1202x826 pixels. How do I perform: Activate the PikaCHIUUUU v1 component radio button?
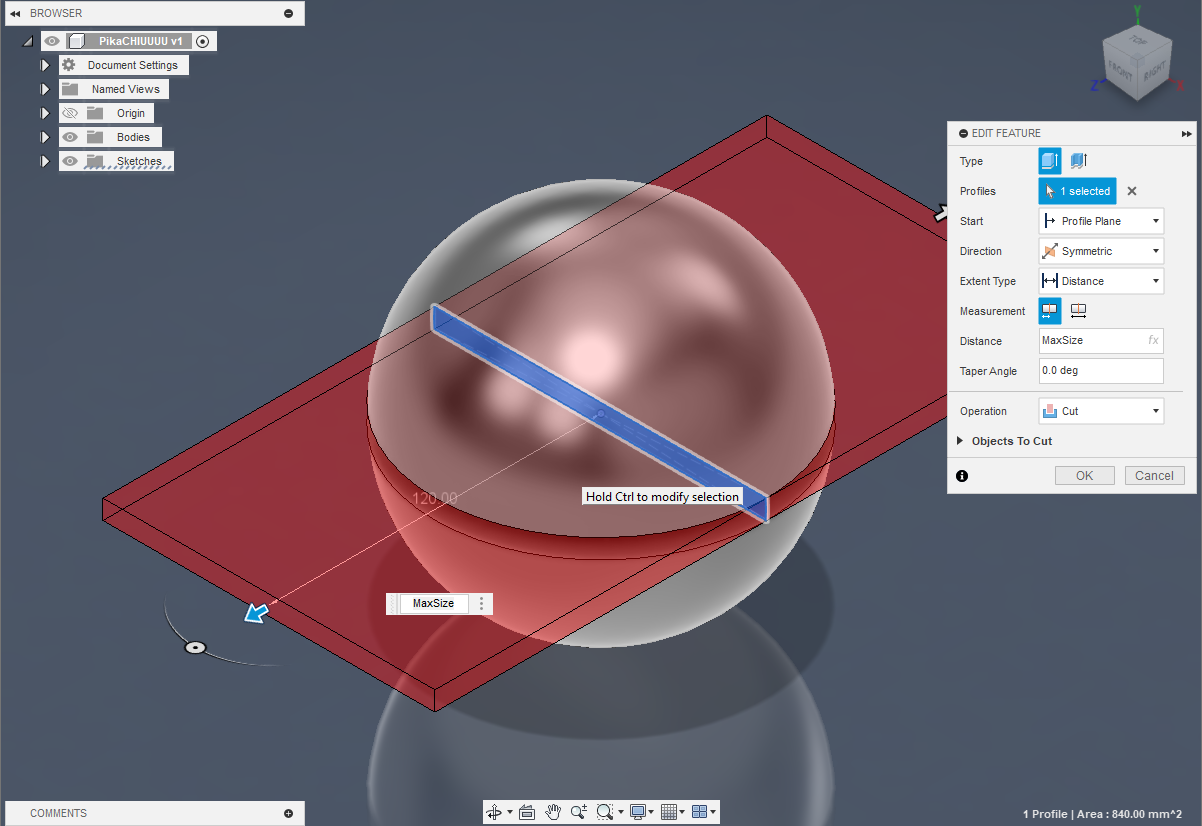click(203, 41)
